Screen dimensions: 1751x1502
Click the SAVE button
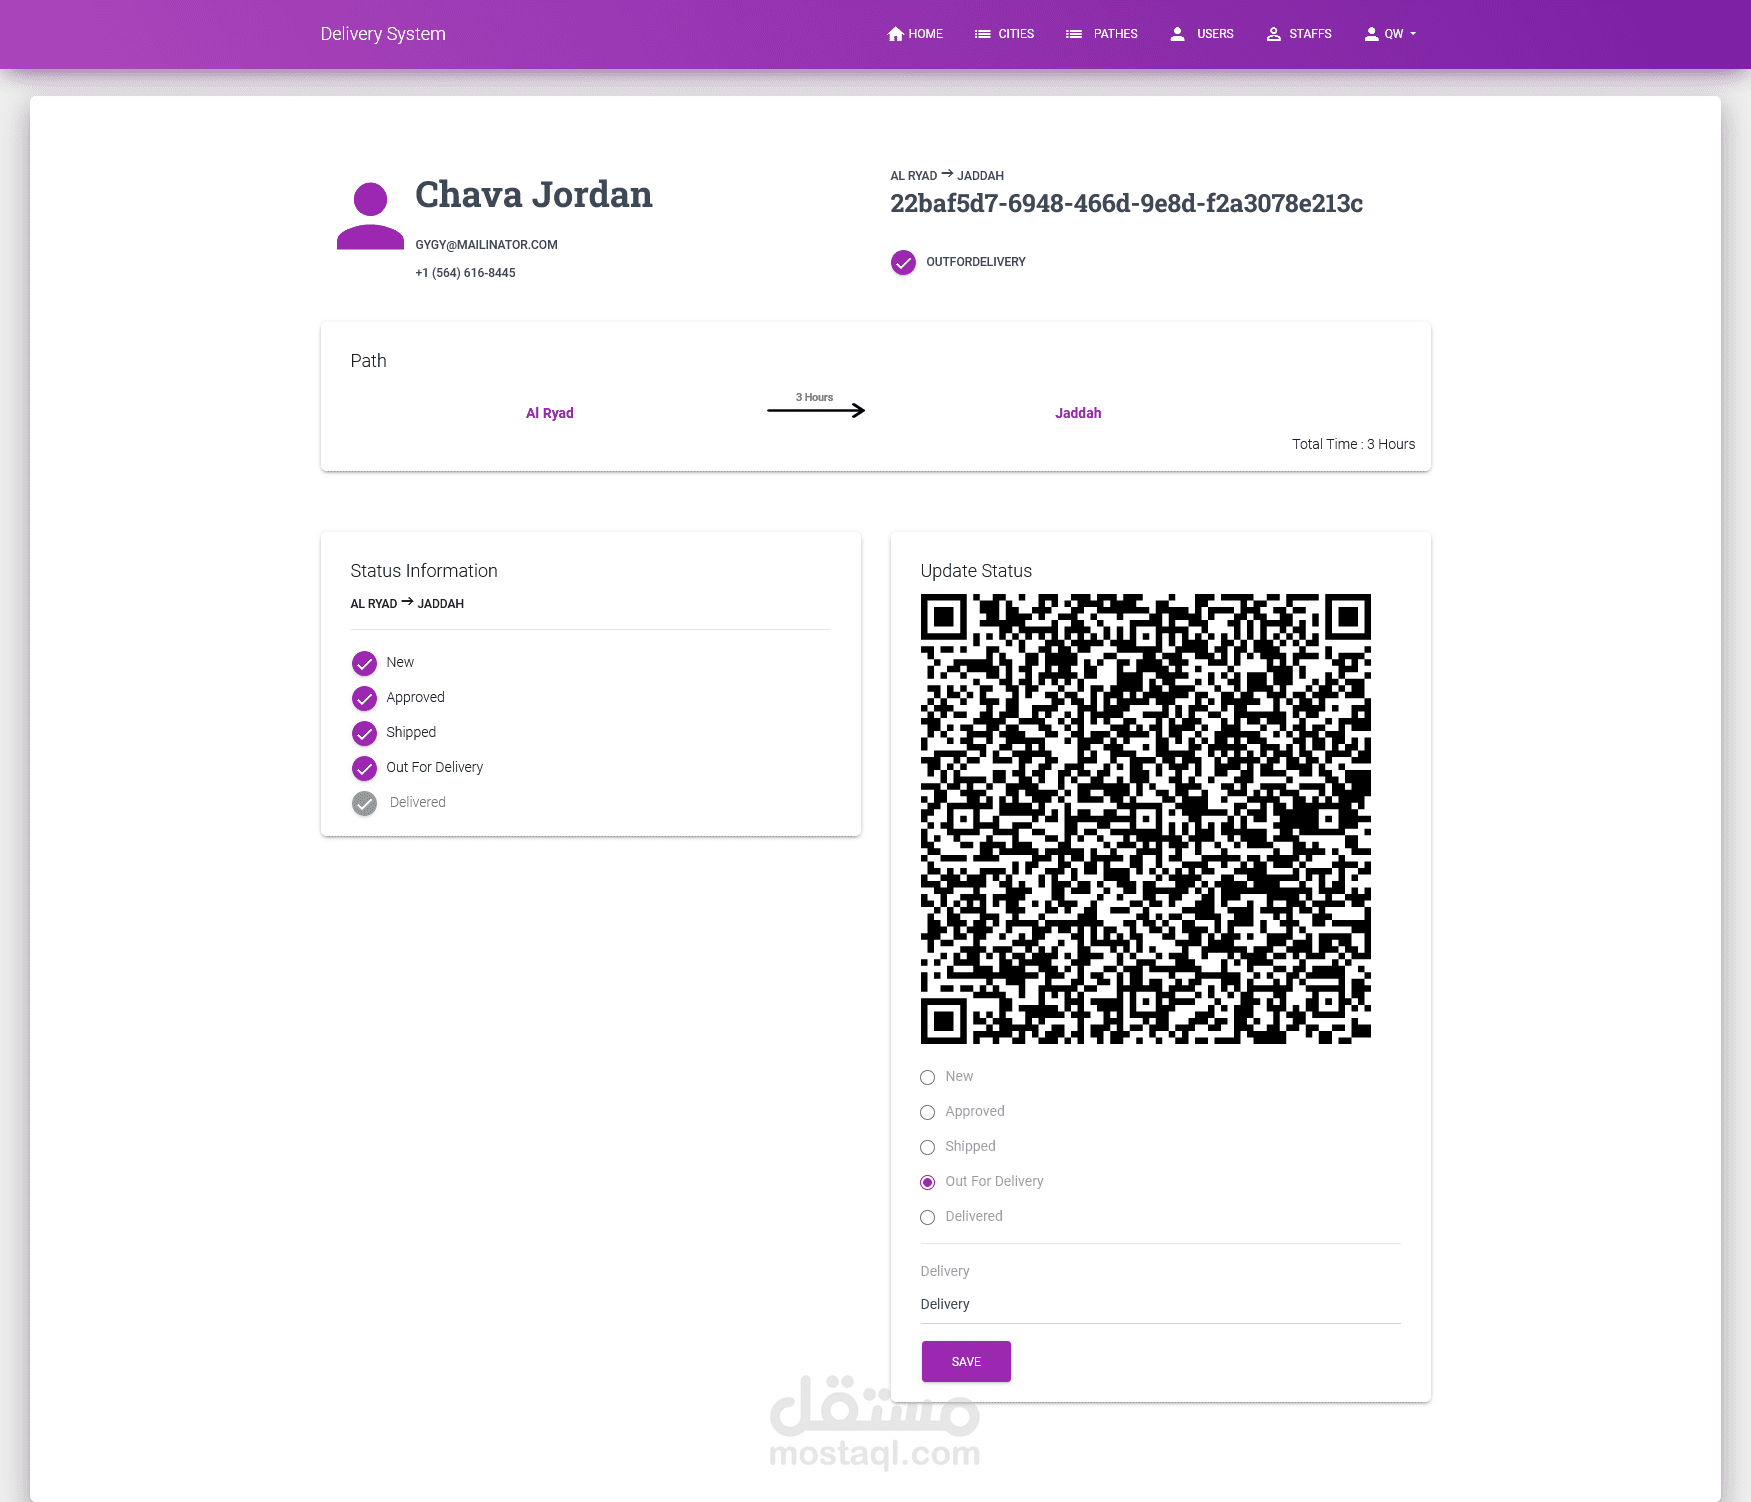(966, 1361)
